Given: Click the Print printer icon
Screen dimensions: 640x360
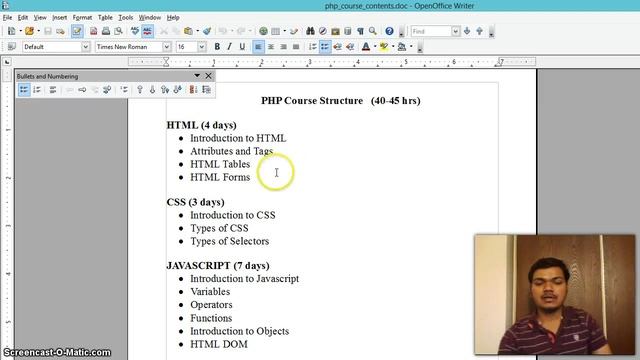Looking at the screenshot, I should (x=106, y=31).
